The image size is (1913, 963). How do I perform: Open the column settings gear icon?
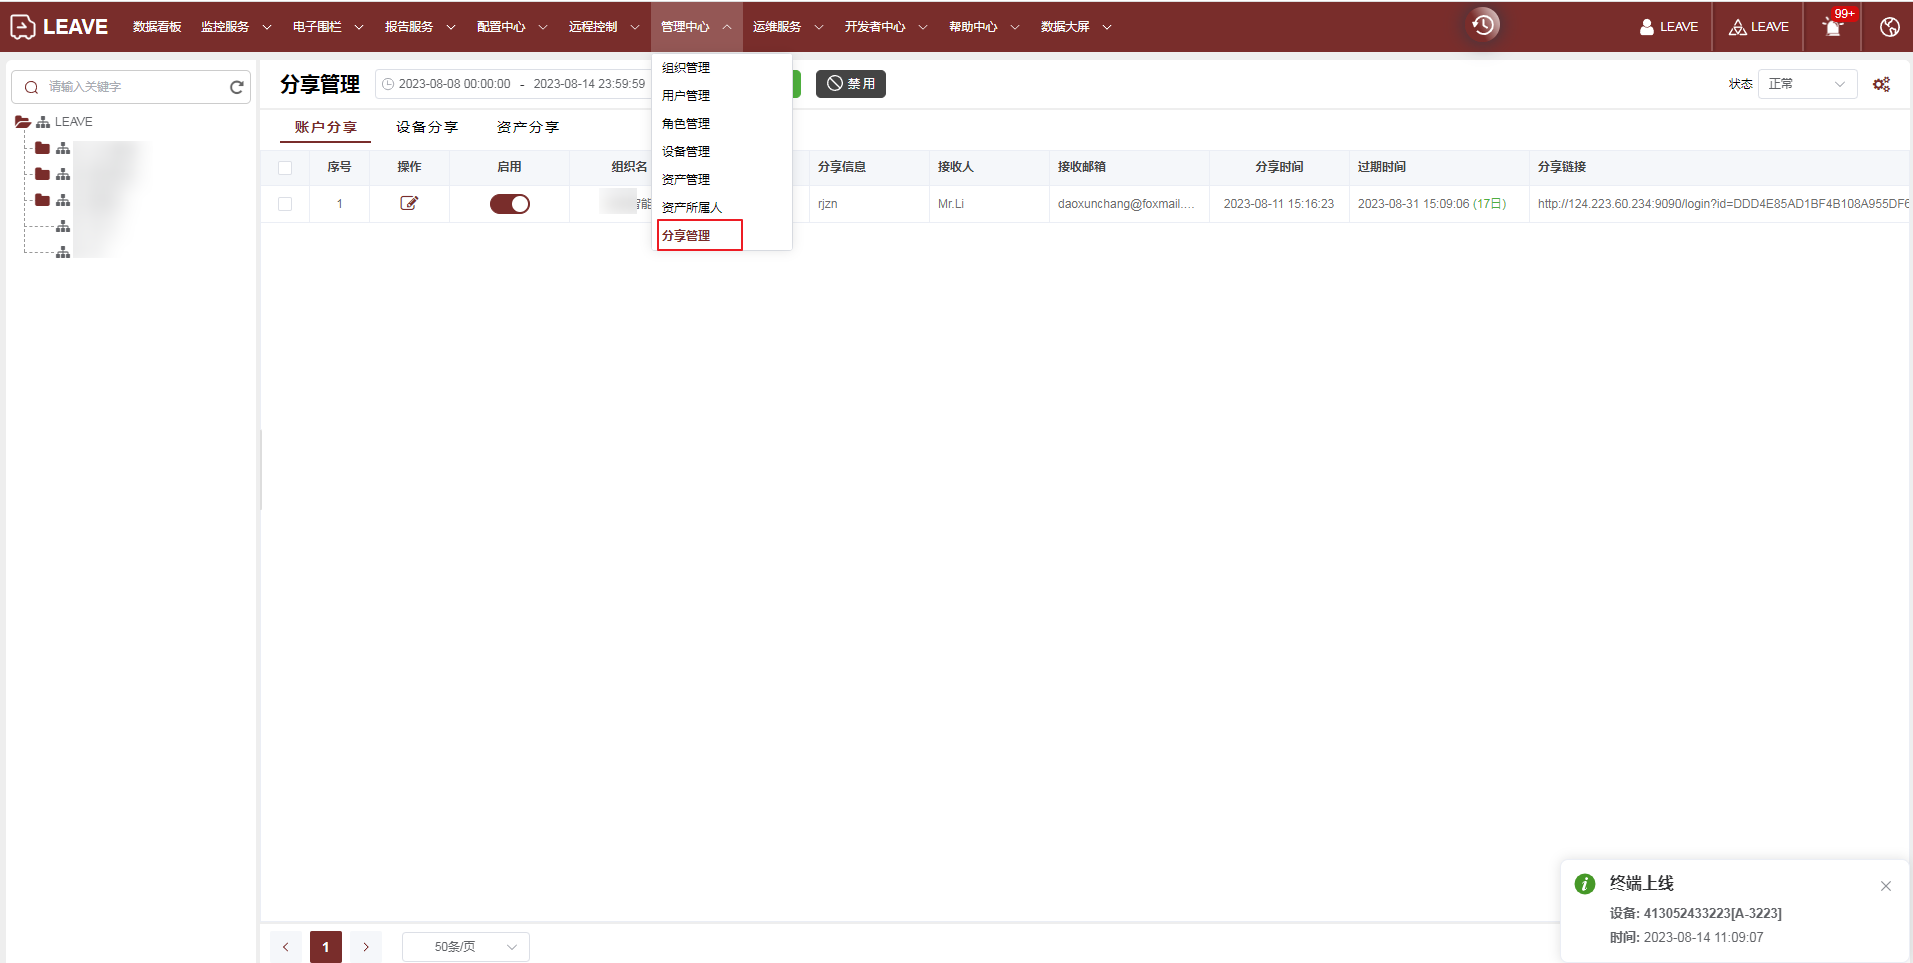1881,85
